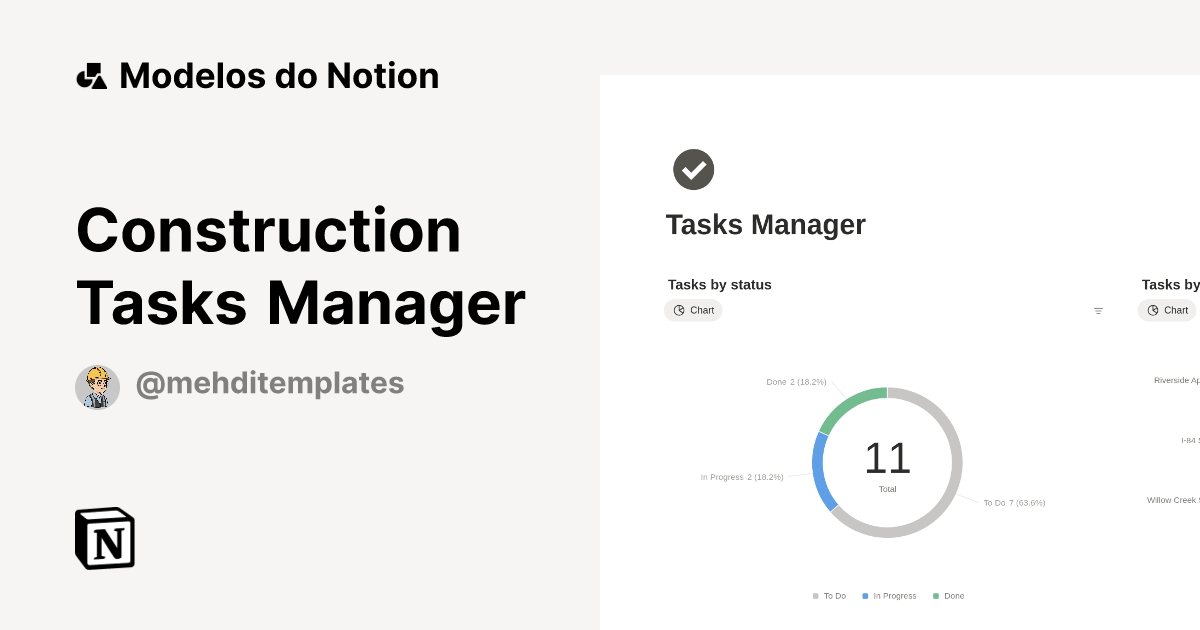
Task: Click the pie chart icon on the Chart chip
Action: (679, 310)
